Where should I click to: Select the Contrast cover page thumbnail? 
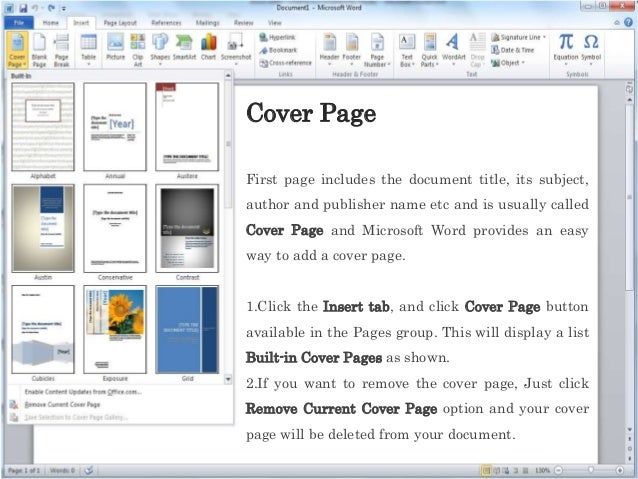[x=187, y=228]
